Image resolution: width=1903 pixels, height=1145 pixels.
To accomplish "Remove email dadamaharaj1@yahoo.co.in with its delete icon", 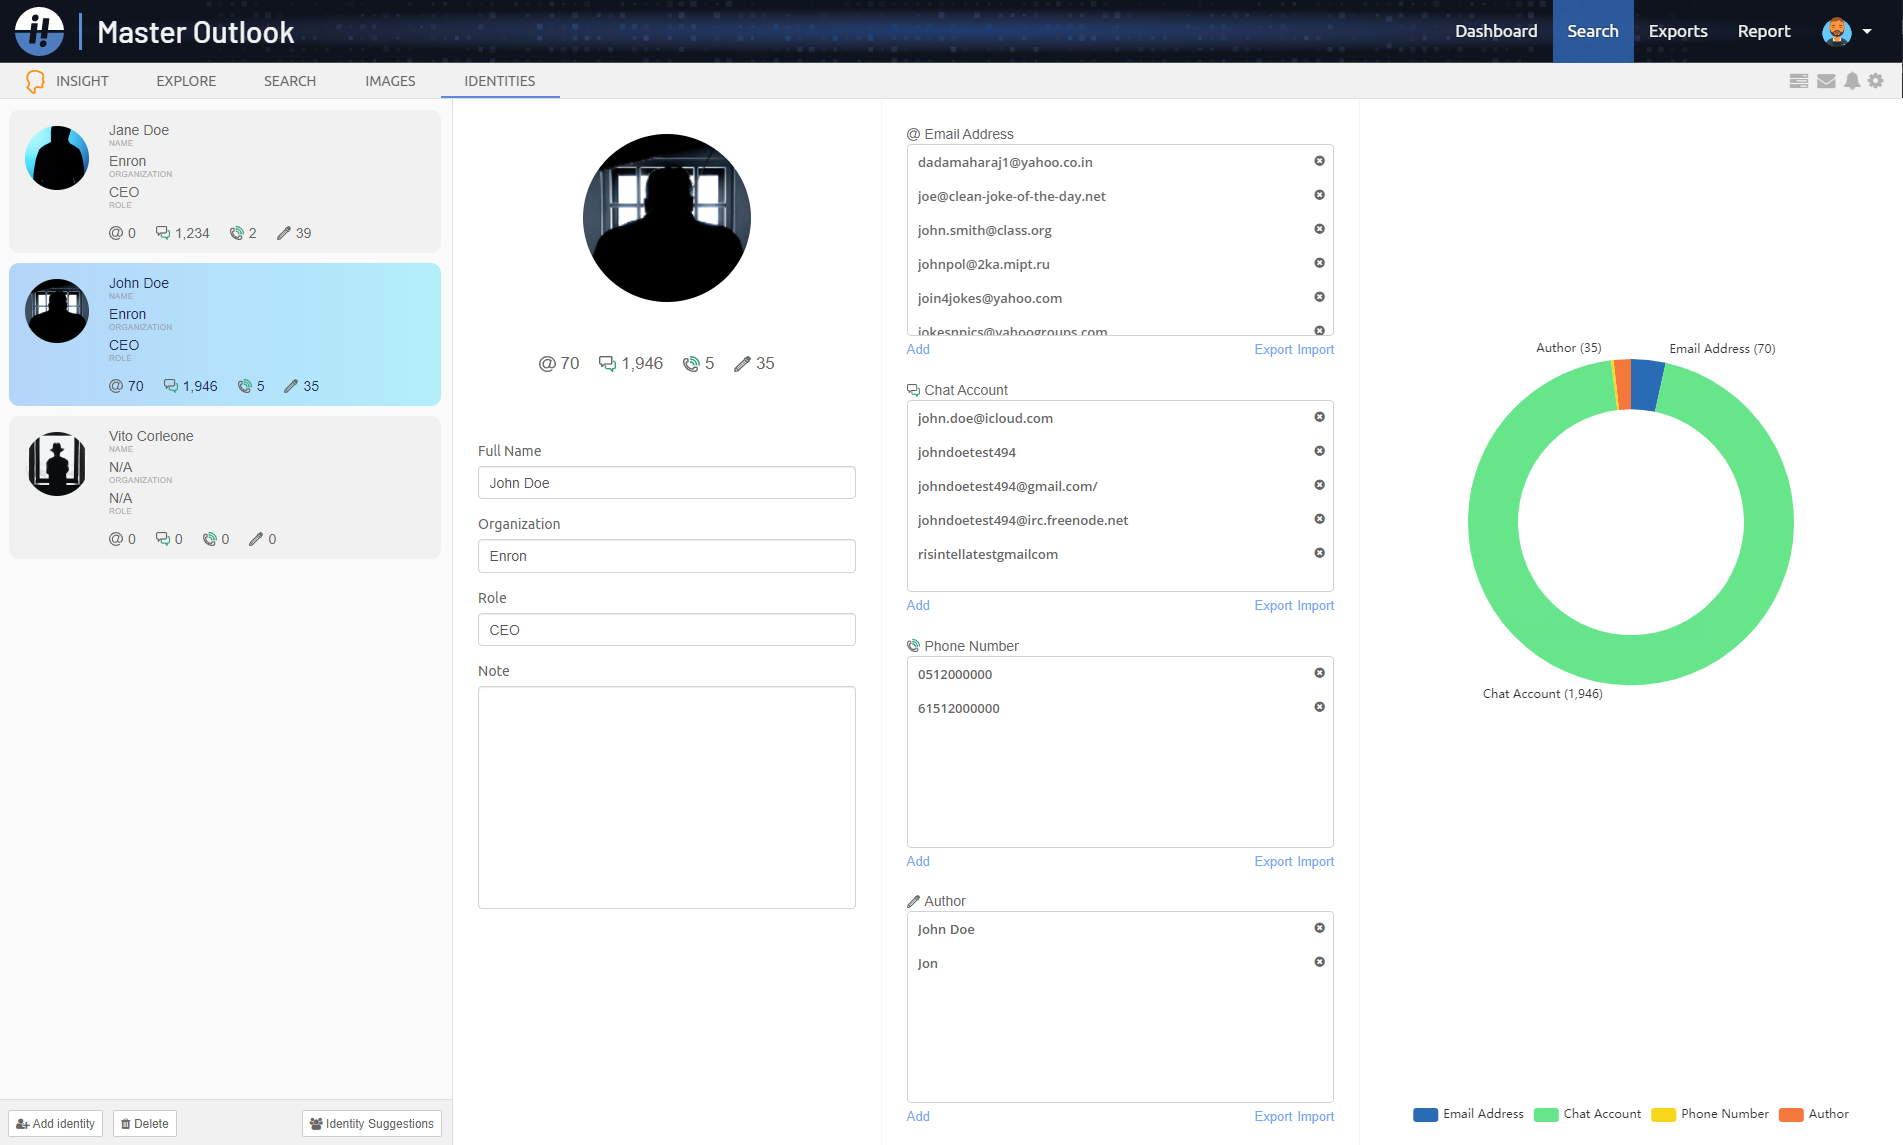I will [1319, 161].
